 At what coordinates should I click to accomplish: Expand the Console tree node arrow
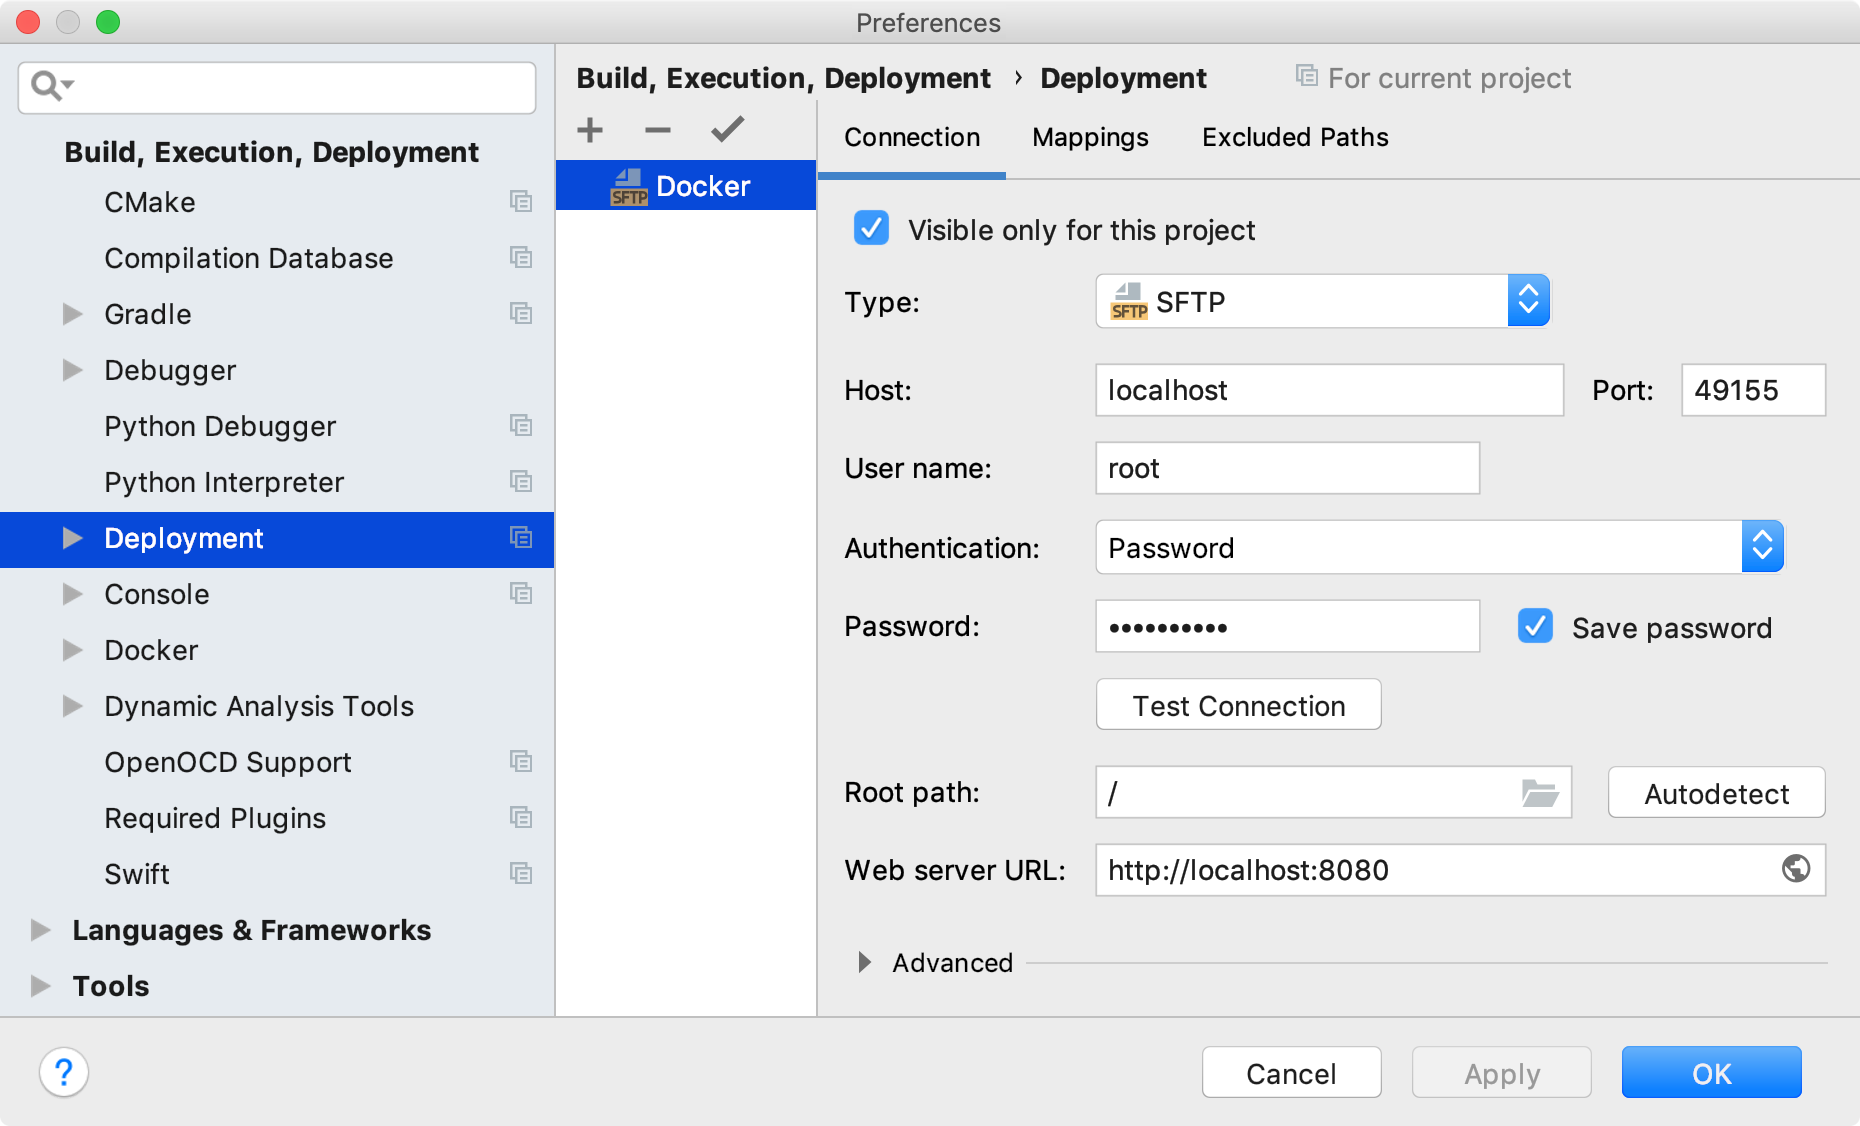(x=72, y=594)
